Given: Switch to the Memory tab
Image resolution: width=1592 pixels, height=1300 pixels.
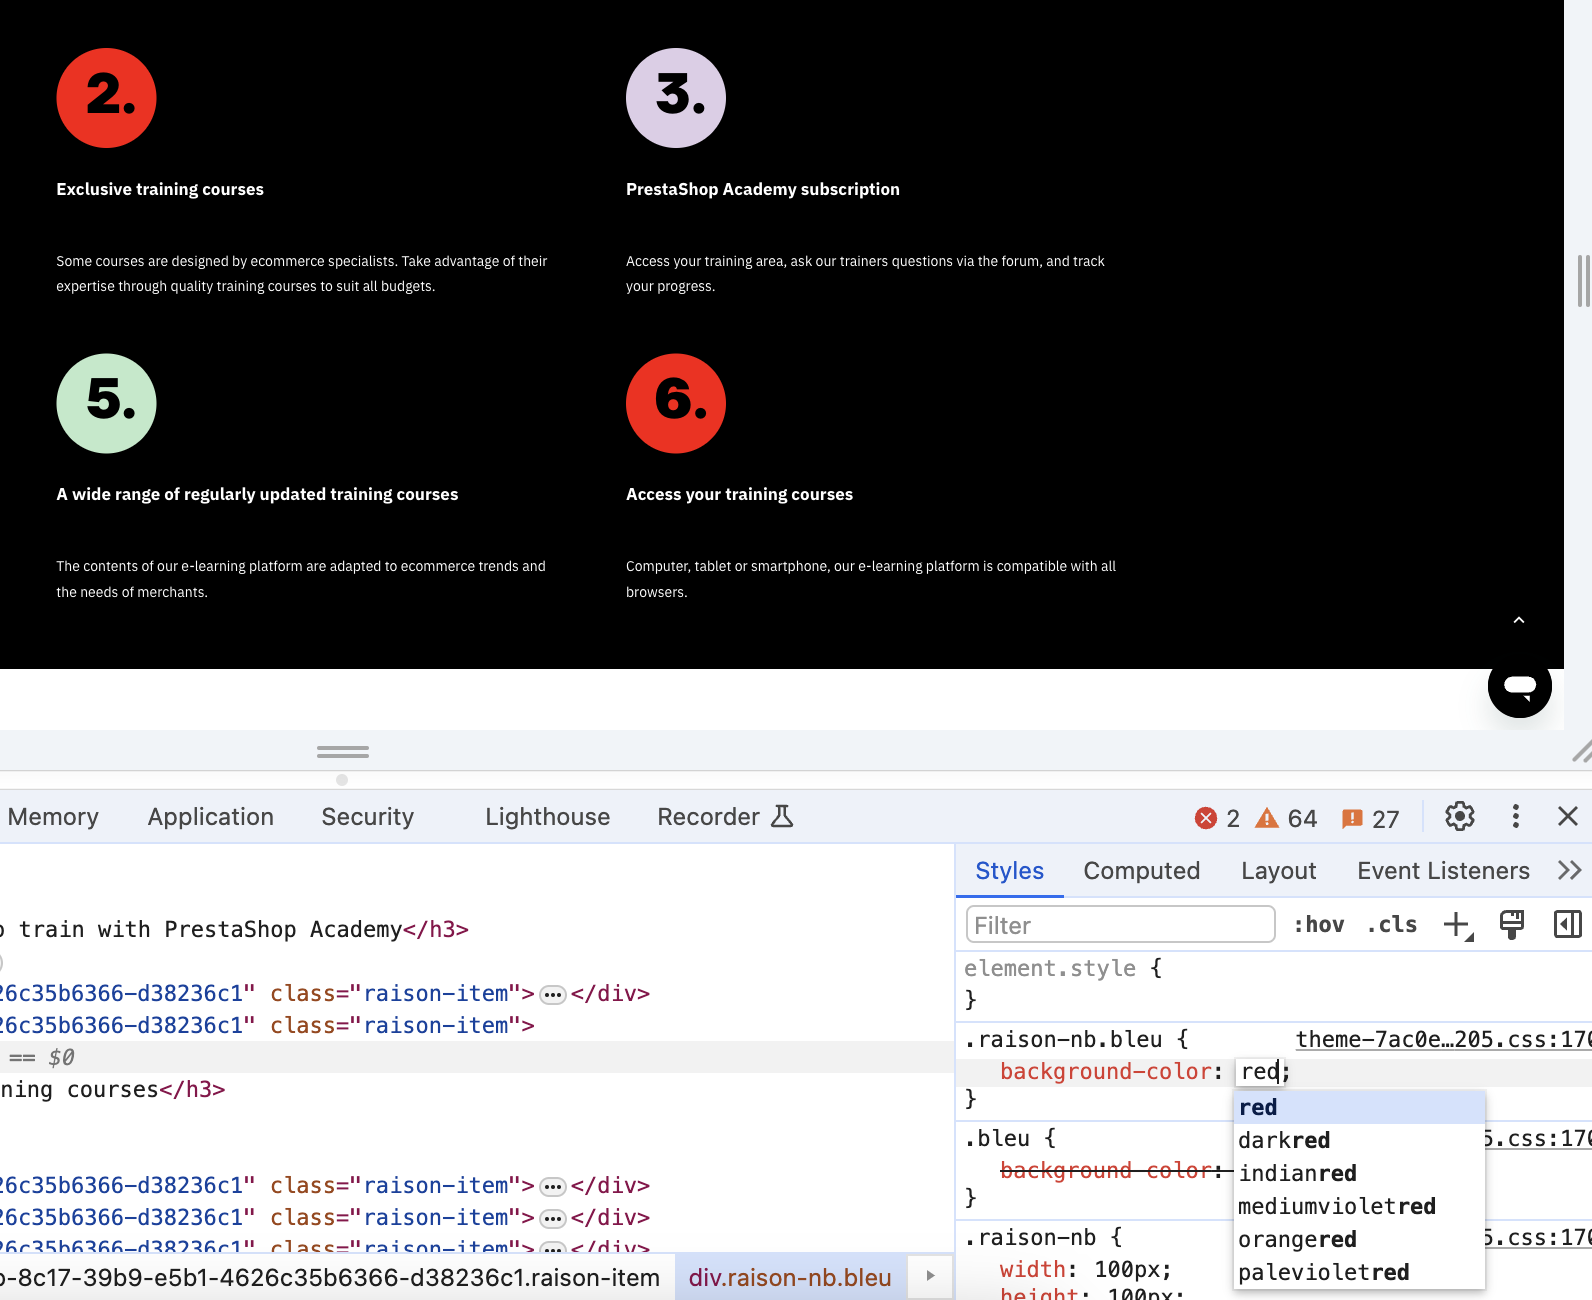Looking at the screenshot, I should click(x=53, y=817).
